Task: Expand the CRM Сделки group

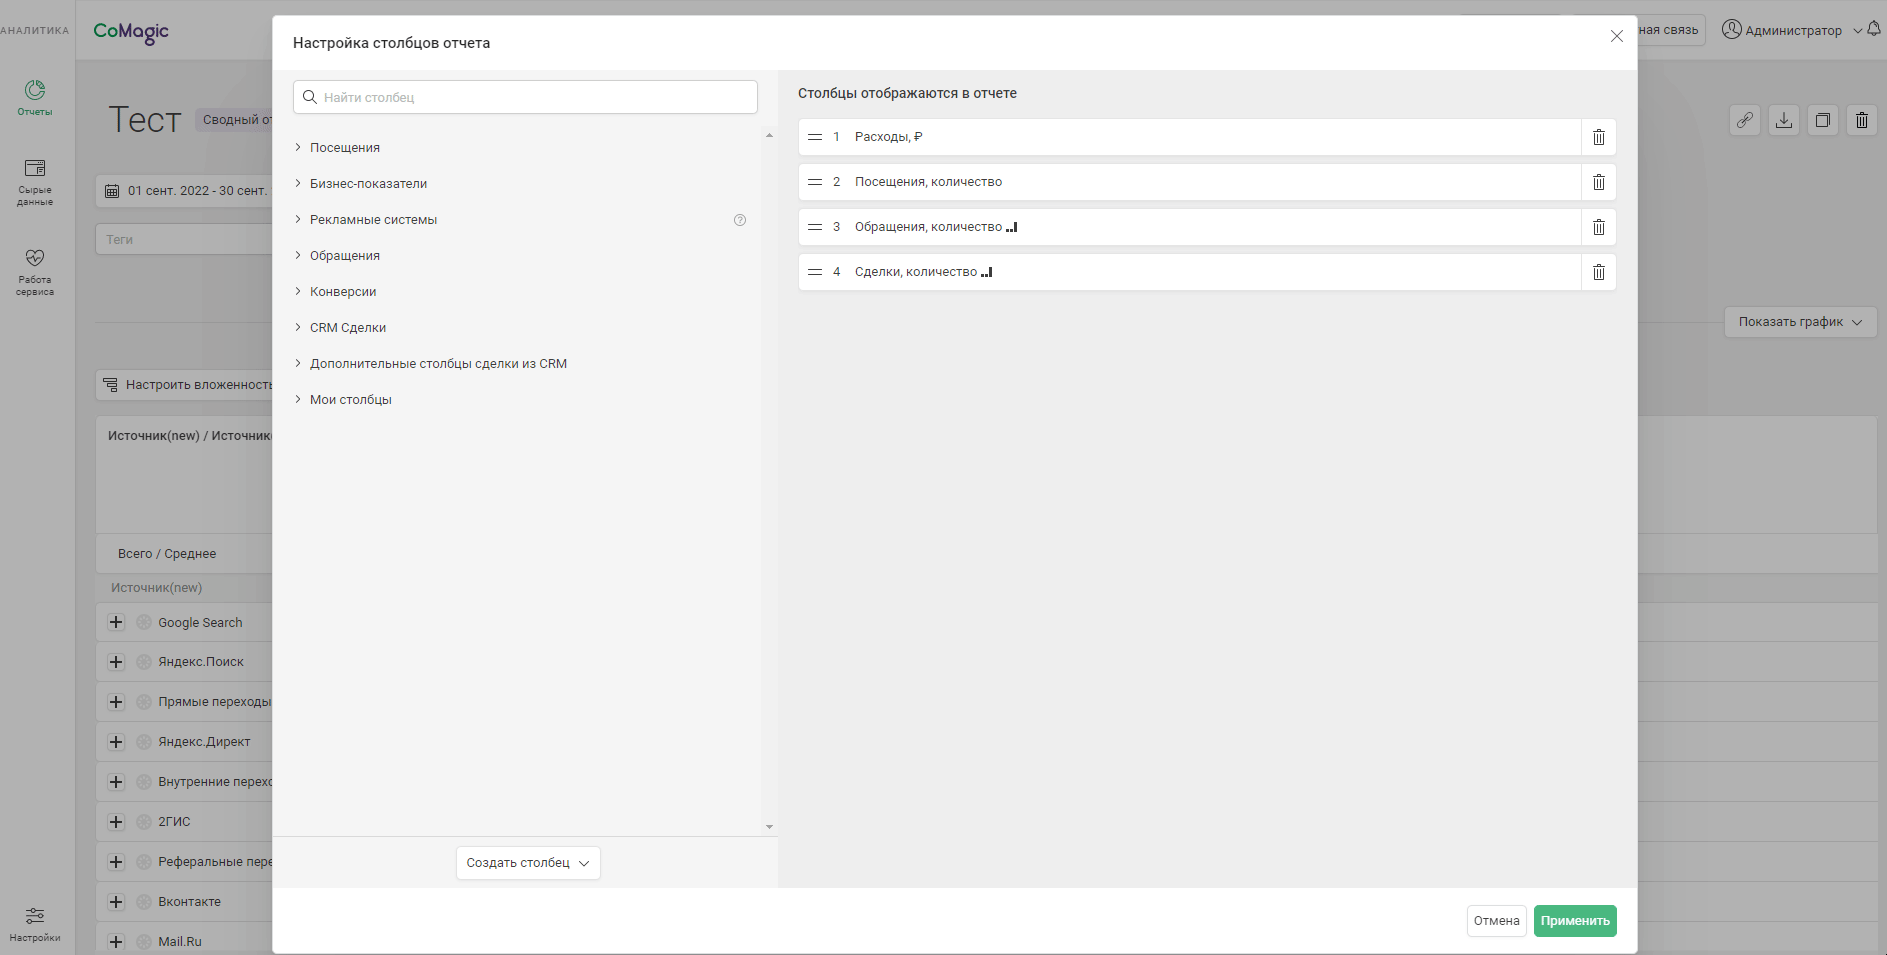Action: (x=347, y=328)
